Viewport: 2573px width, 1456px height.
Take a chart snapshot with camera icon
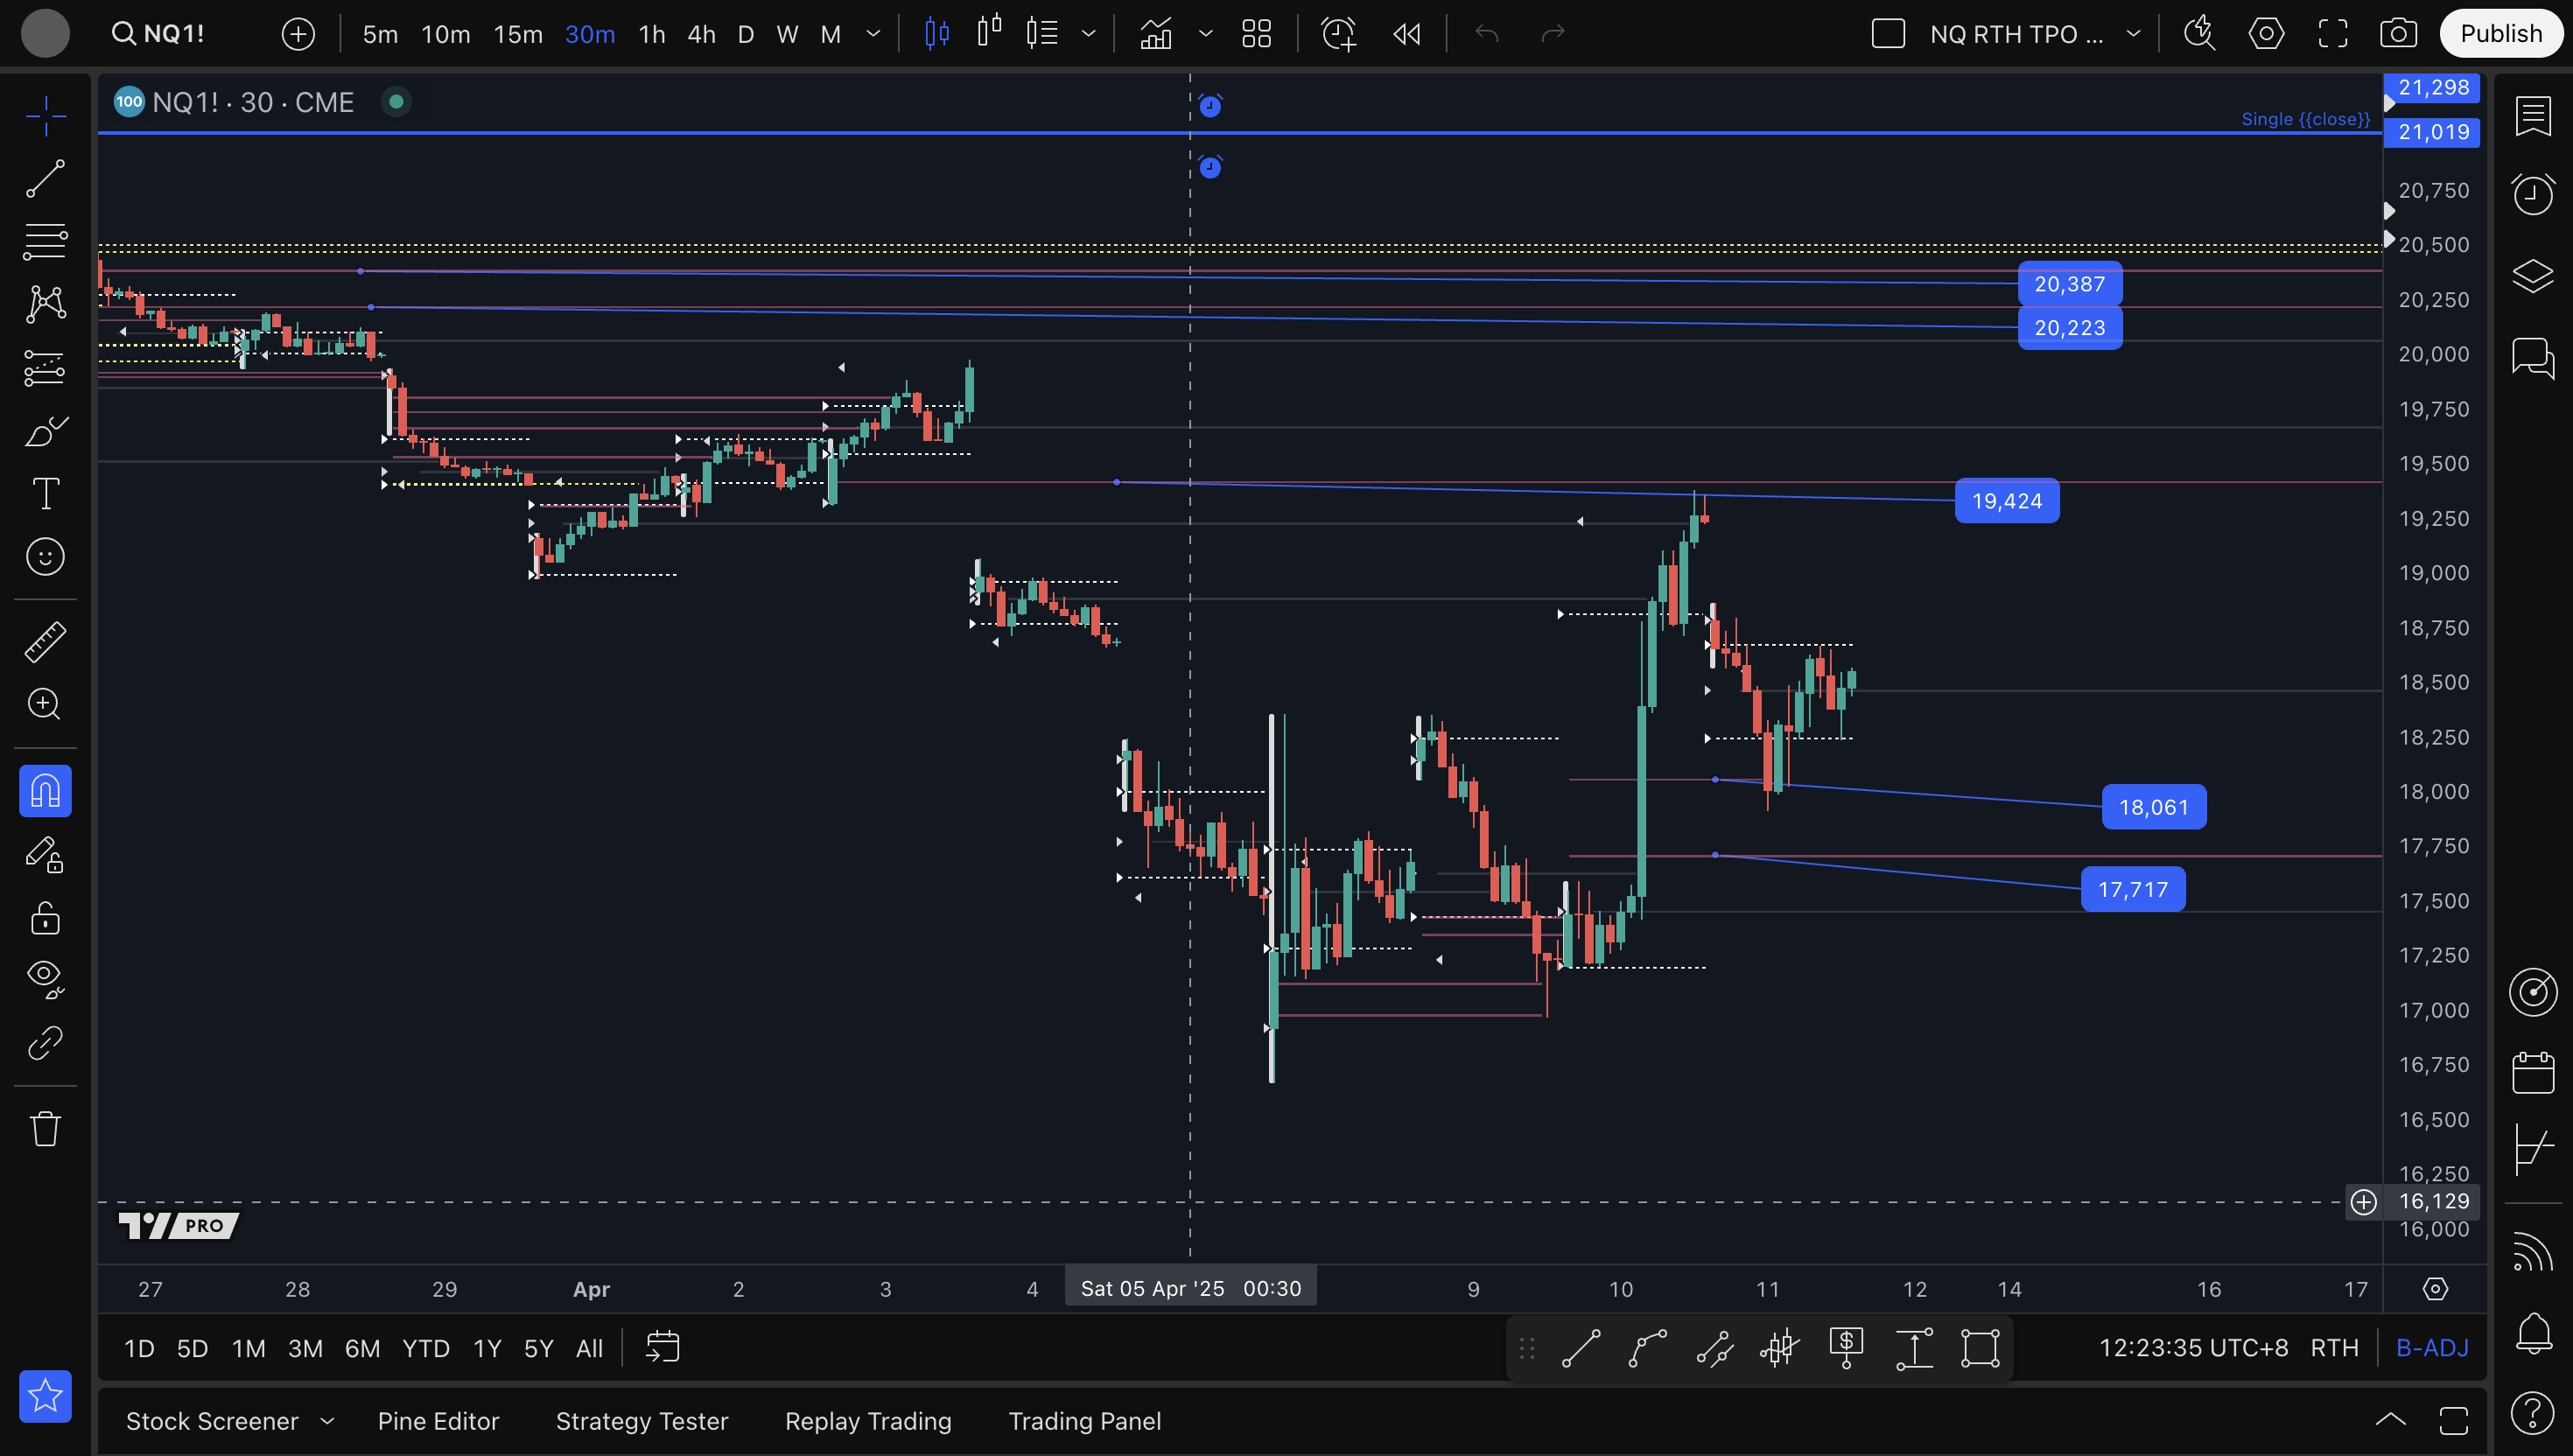coord(2398,34)
